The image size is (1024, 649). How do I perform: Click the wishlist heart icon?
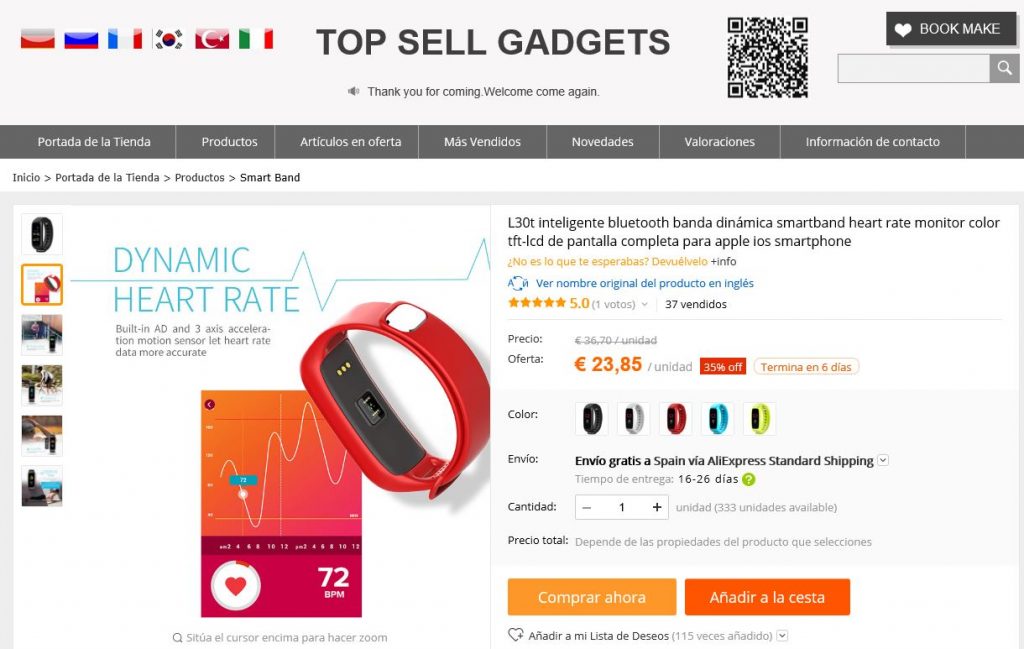[x=515, y=635]
